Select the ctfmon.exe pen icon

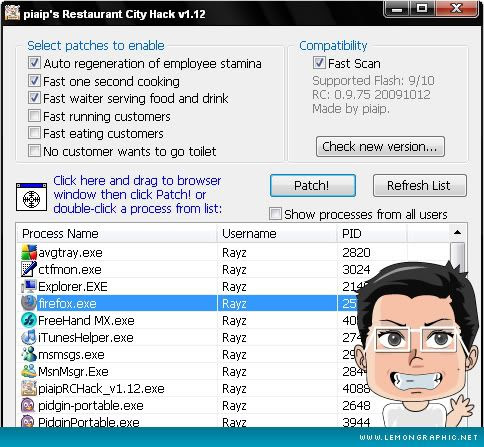point(29,269)
